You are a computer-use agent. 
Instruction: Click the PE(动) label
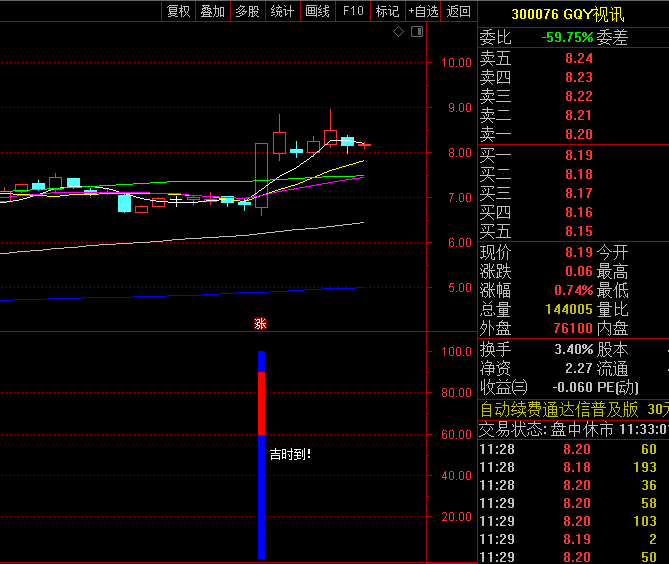pos(618,387)
